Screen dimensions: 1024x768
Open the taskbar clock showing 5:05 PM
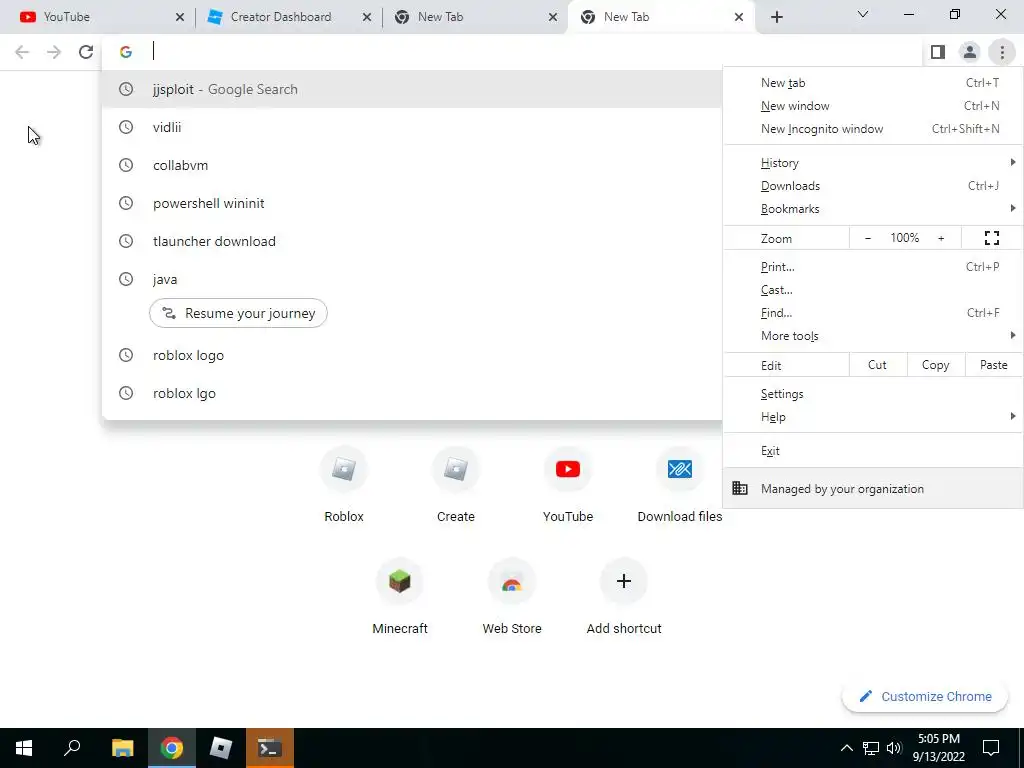(x=939, y=748)
